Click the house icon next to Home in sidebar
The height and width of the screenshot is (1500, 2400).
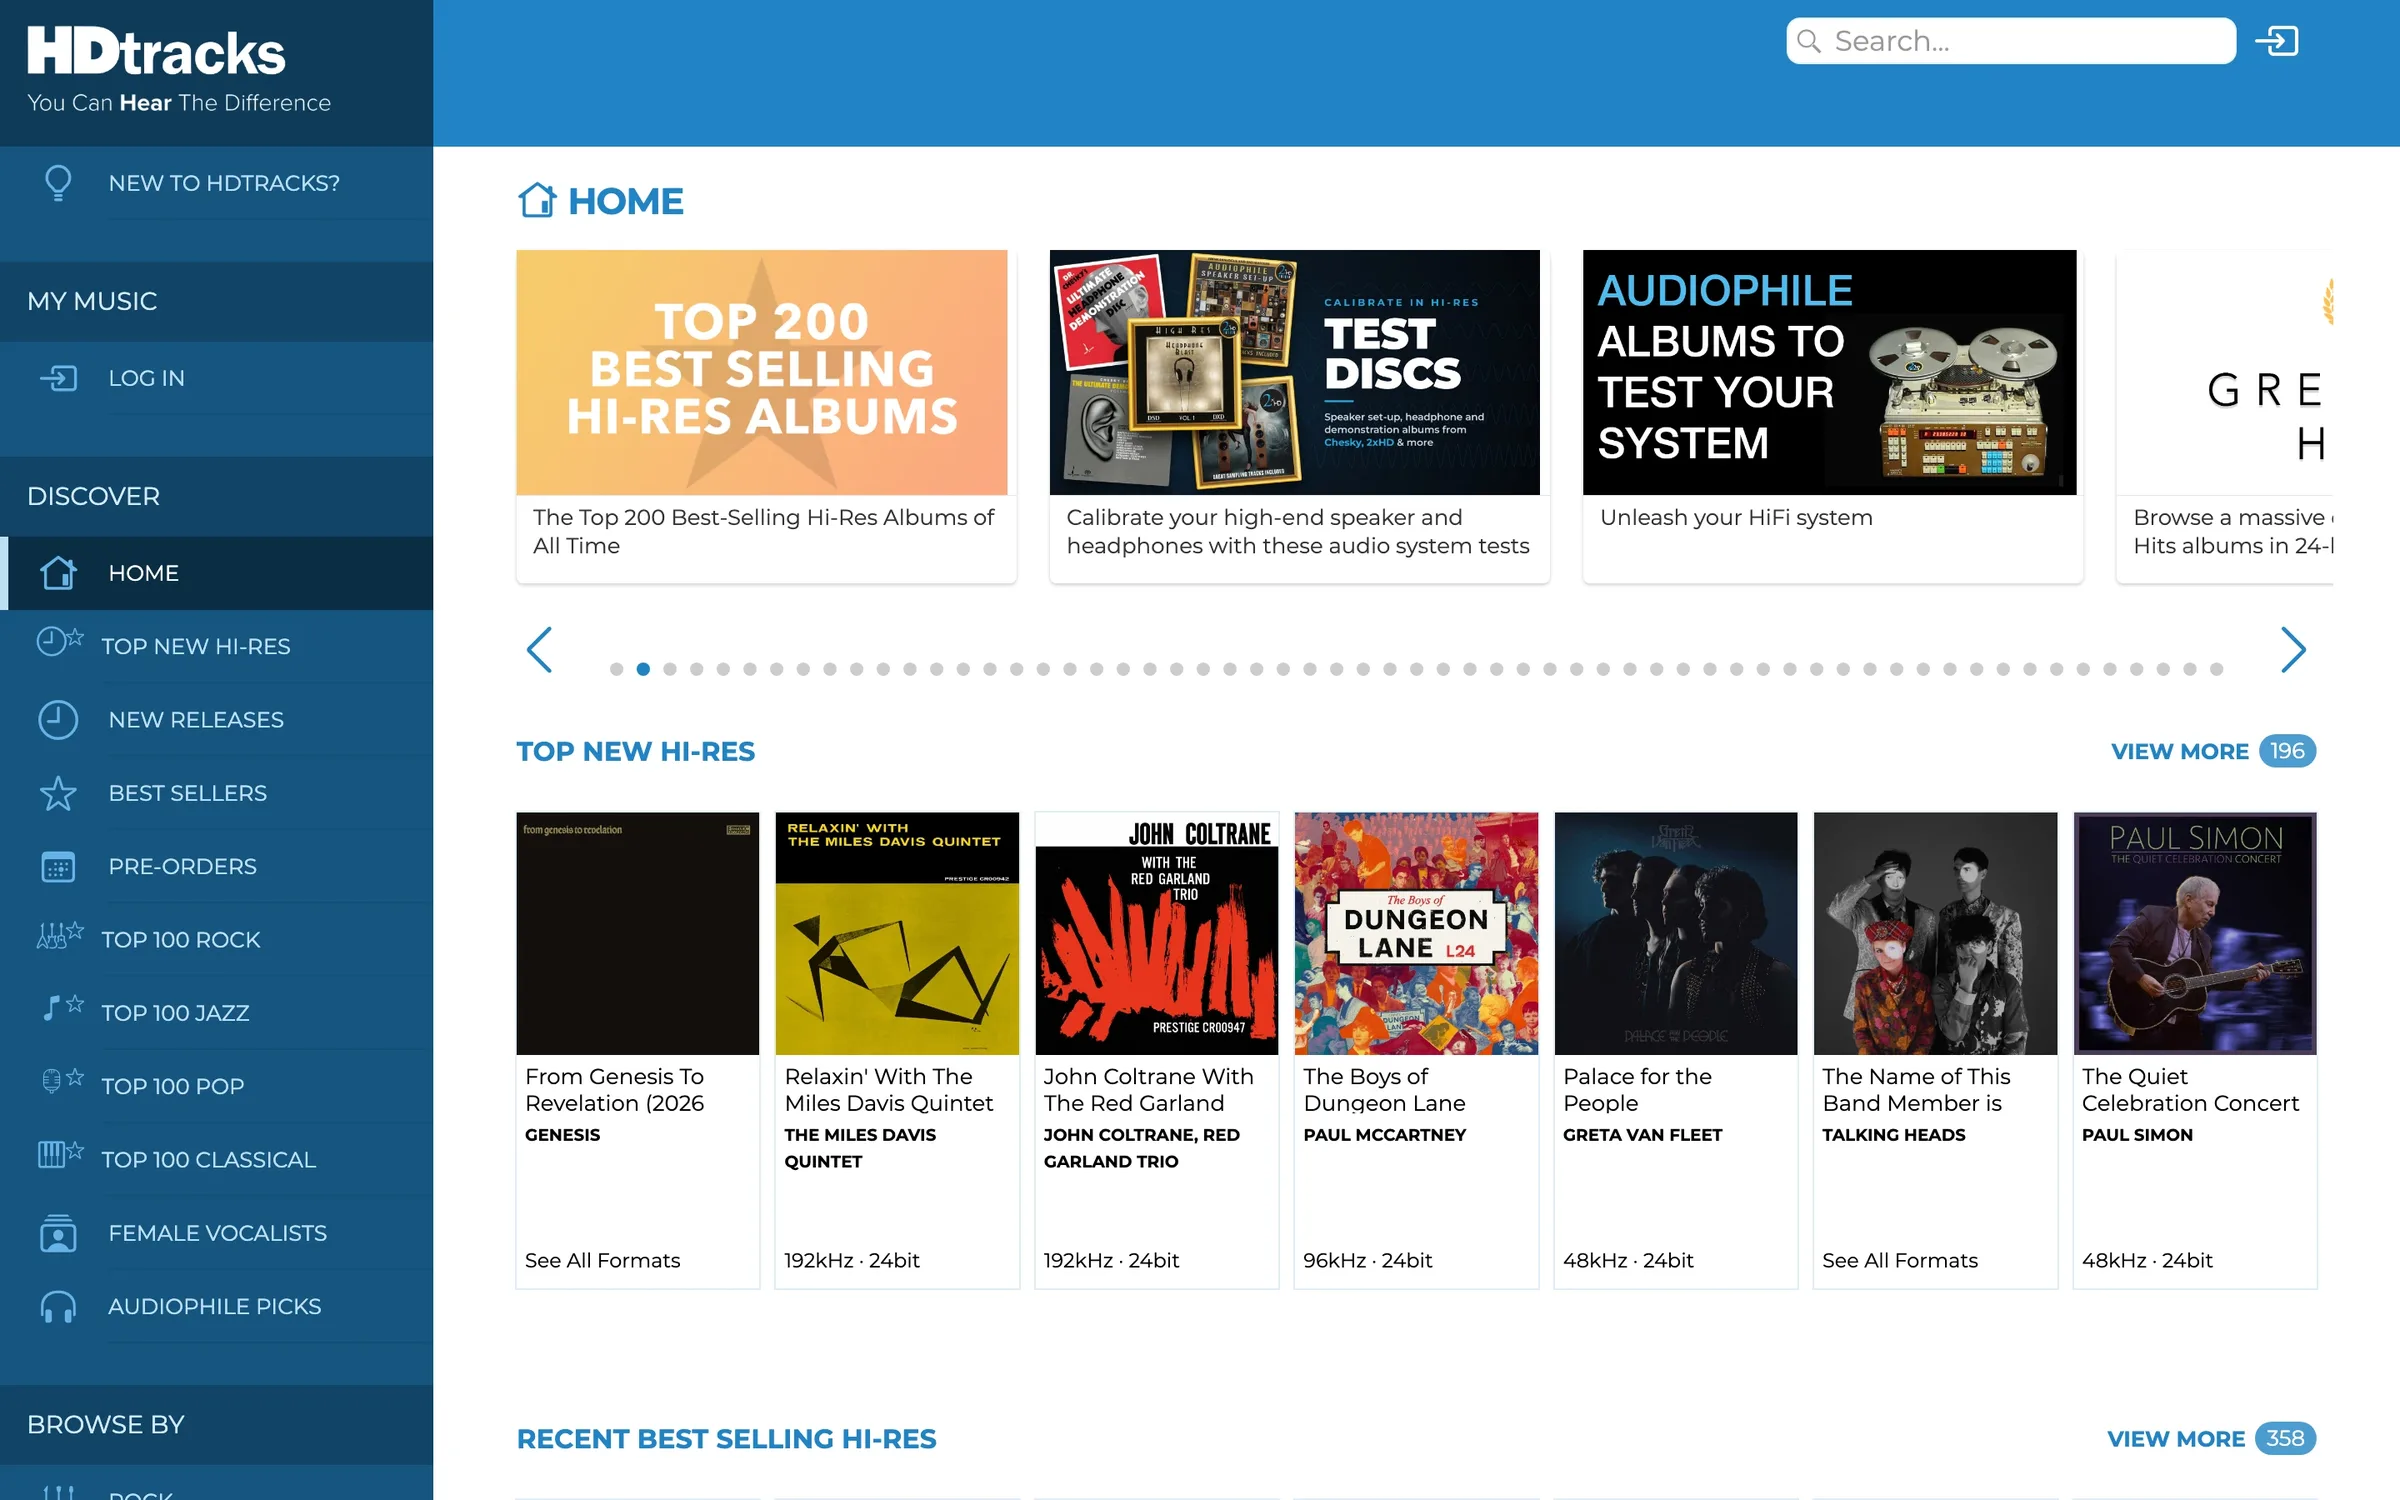[58, 573]
